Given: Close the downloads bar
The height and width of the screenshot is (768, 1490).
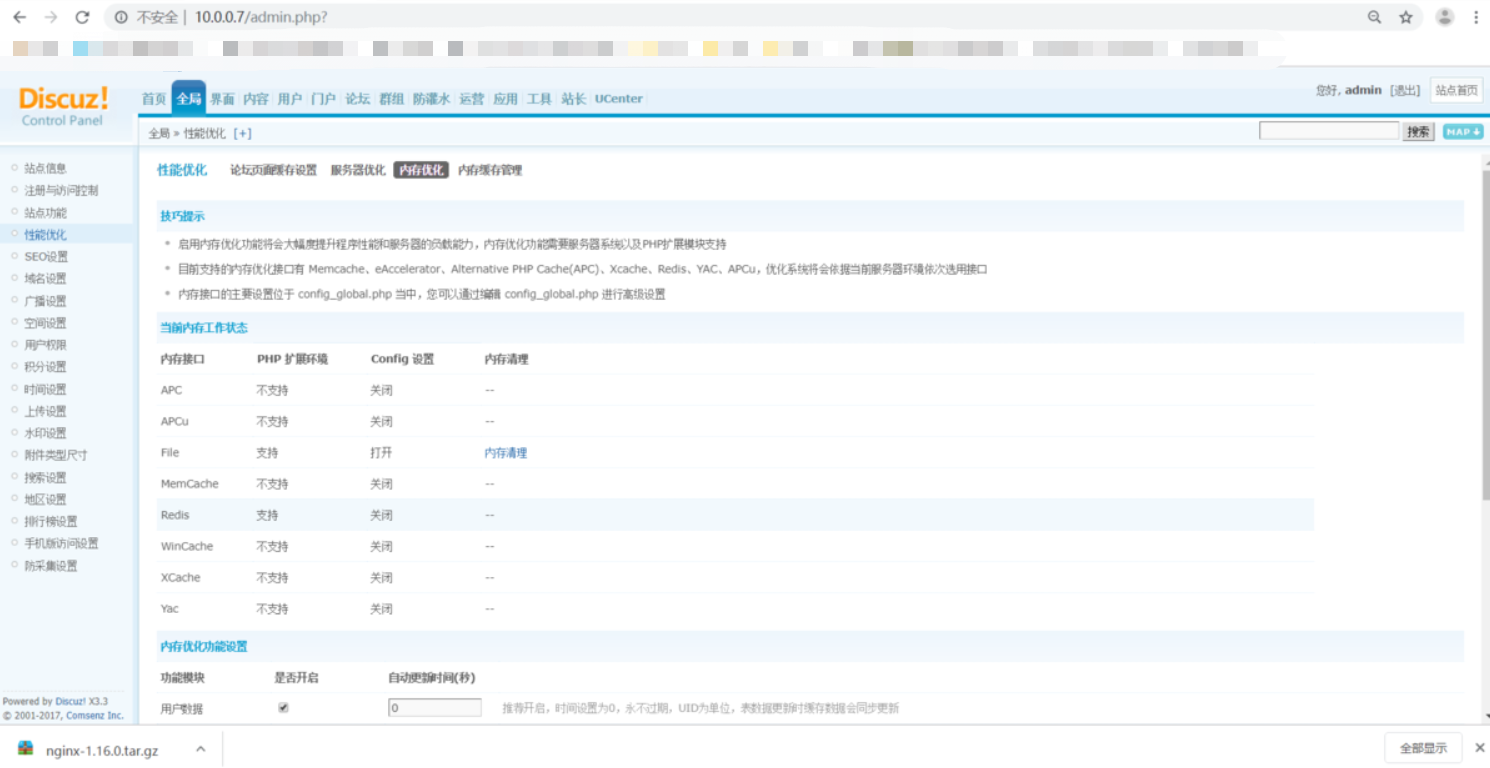Looking at the screenshot, I should click(x=1480, y=748).
